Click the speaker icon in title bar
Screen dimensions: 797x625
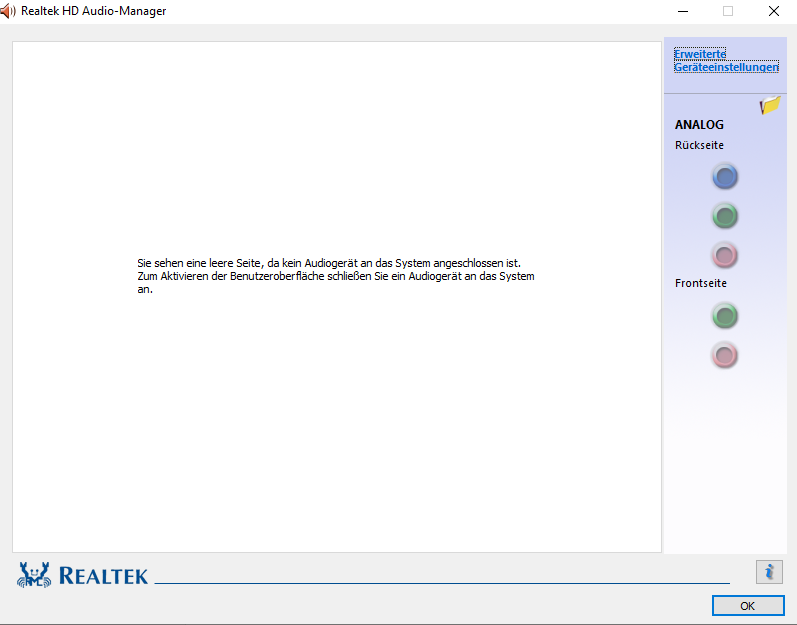8,11
